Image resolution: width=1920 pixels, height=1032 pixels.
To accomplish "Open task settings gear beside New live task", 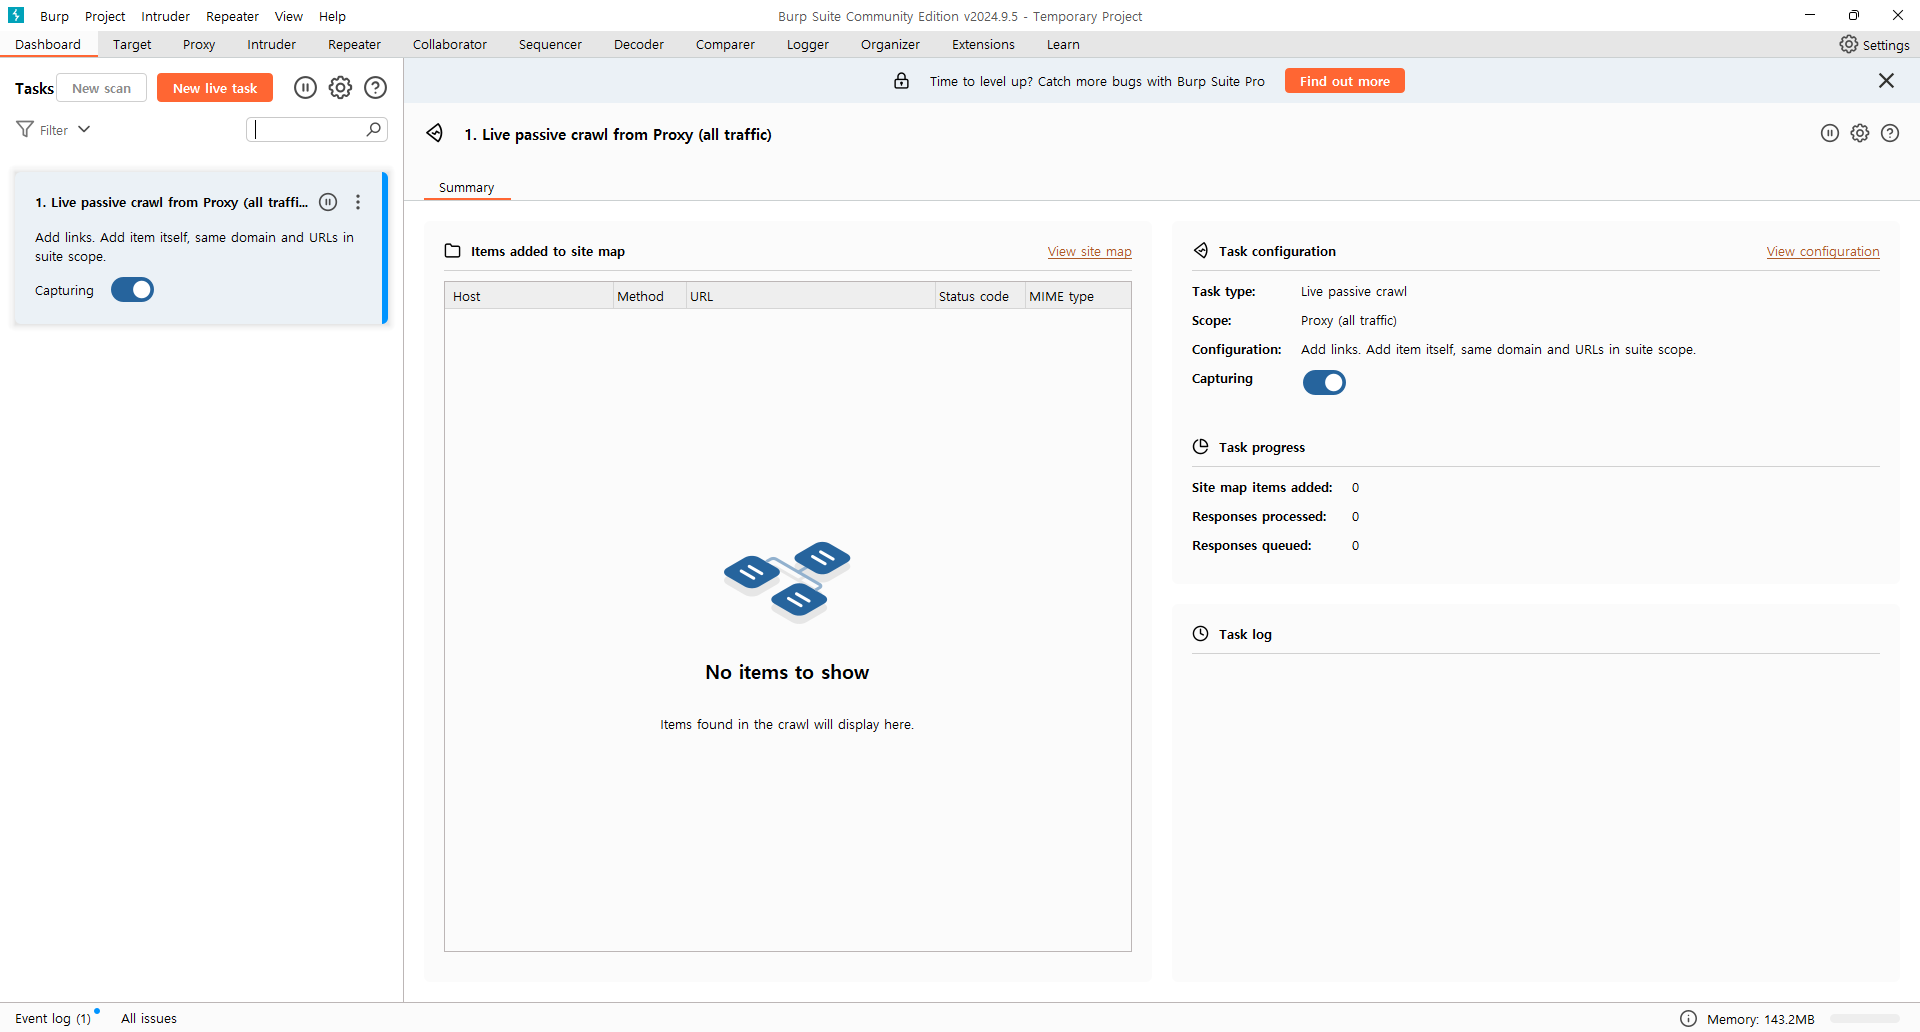I will 340,88.
